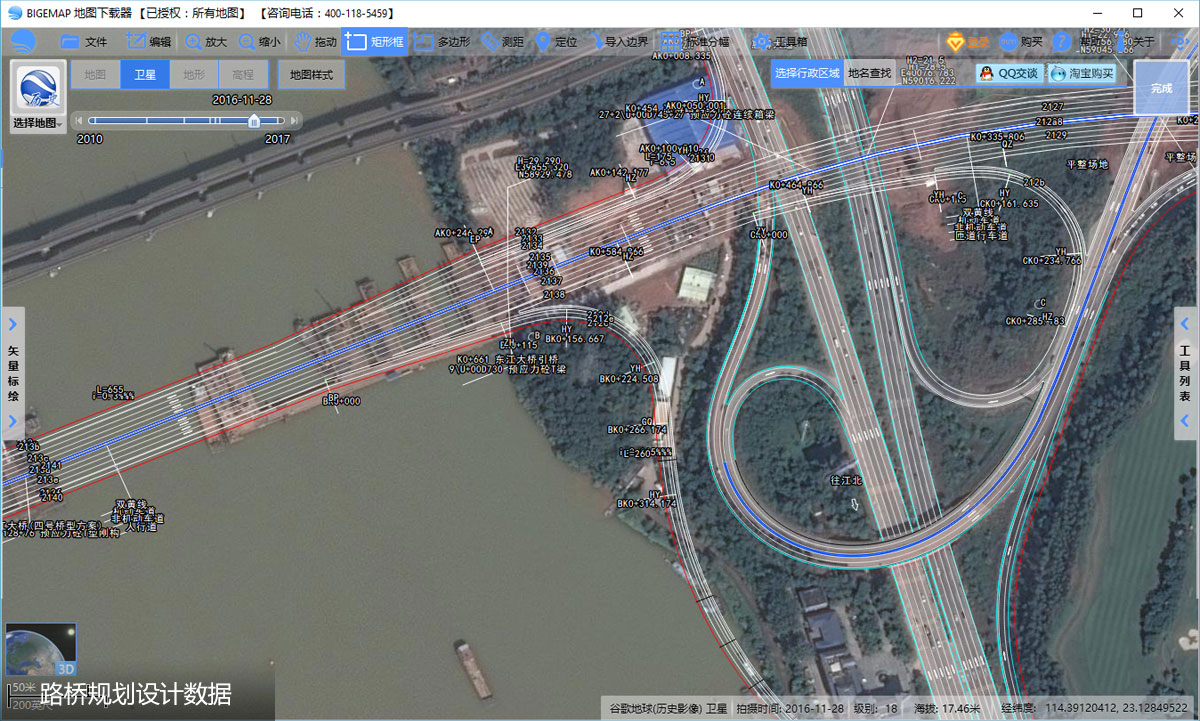Click the 缩小 zoom-out tool
The width and height of the screenshot is (1200, 721).
(x=259, y=42)
